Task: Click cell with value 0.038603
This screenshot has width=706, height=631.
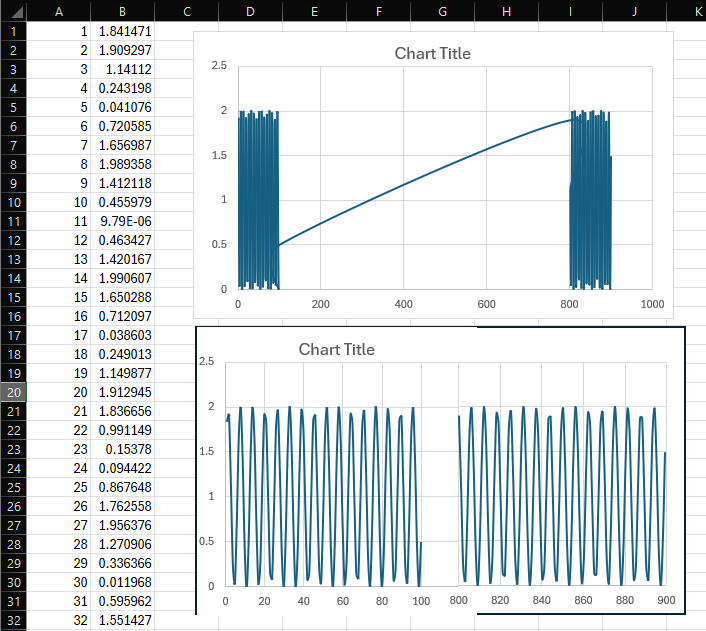Action: (x=122, y=335)
